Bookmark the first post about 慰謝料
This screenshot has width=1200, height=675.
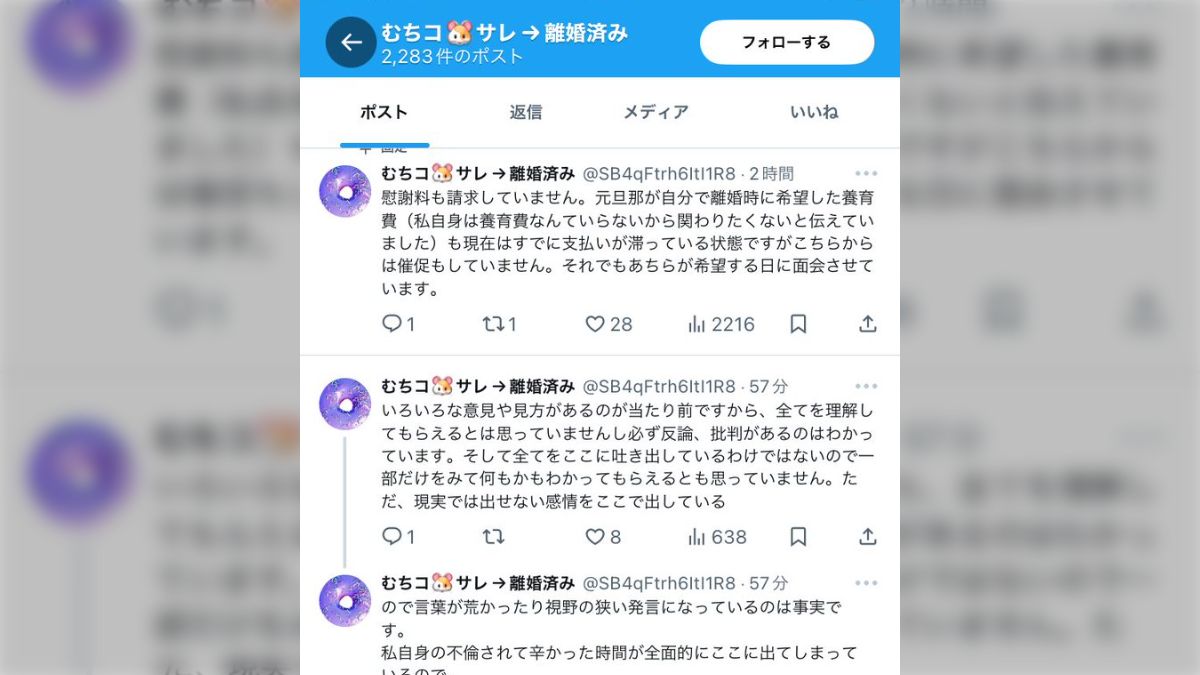click(798, 324)
